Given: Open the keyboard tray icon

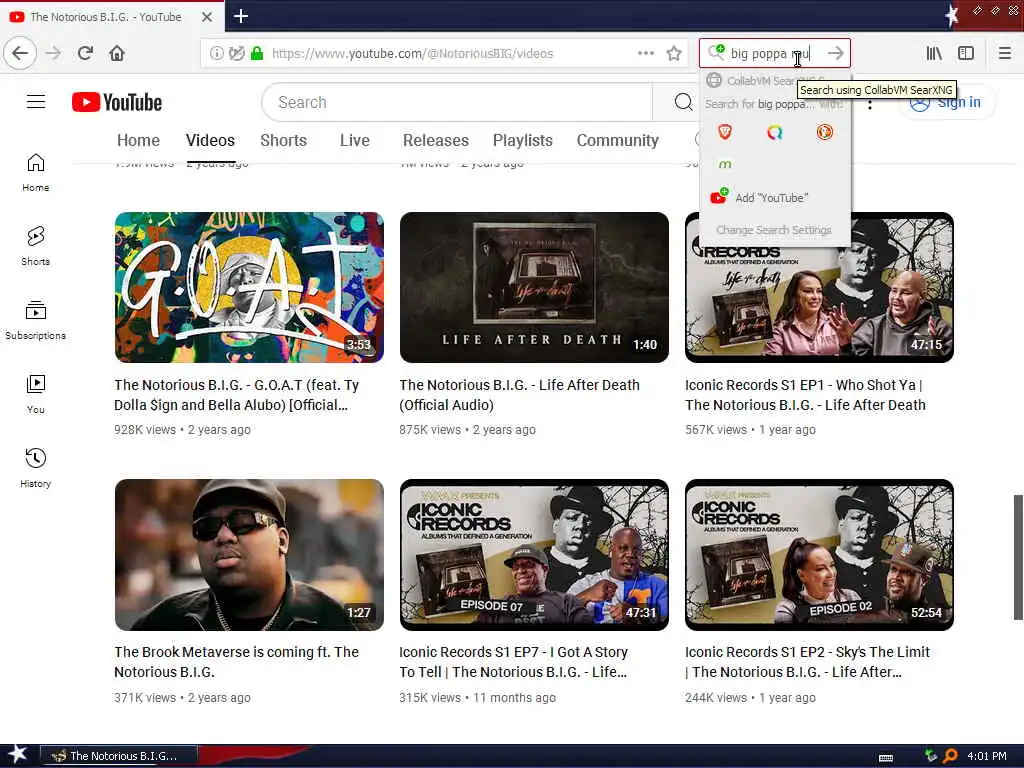Looking at the screenshot, I should 886,758.
